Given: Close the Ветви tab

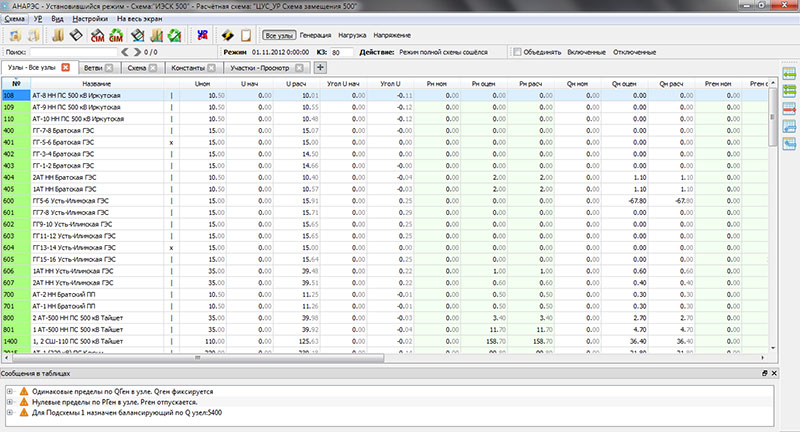Looking at the screenshot, I should (109, 68).
